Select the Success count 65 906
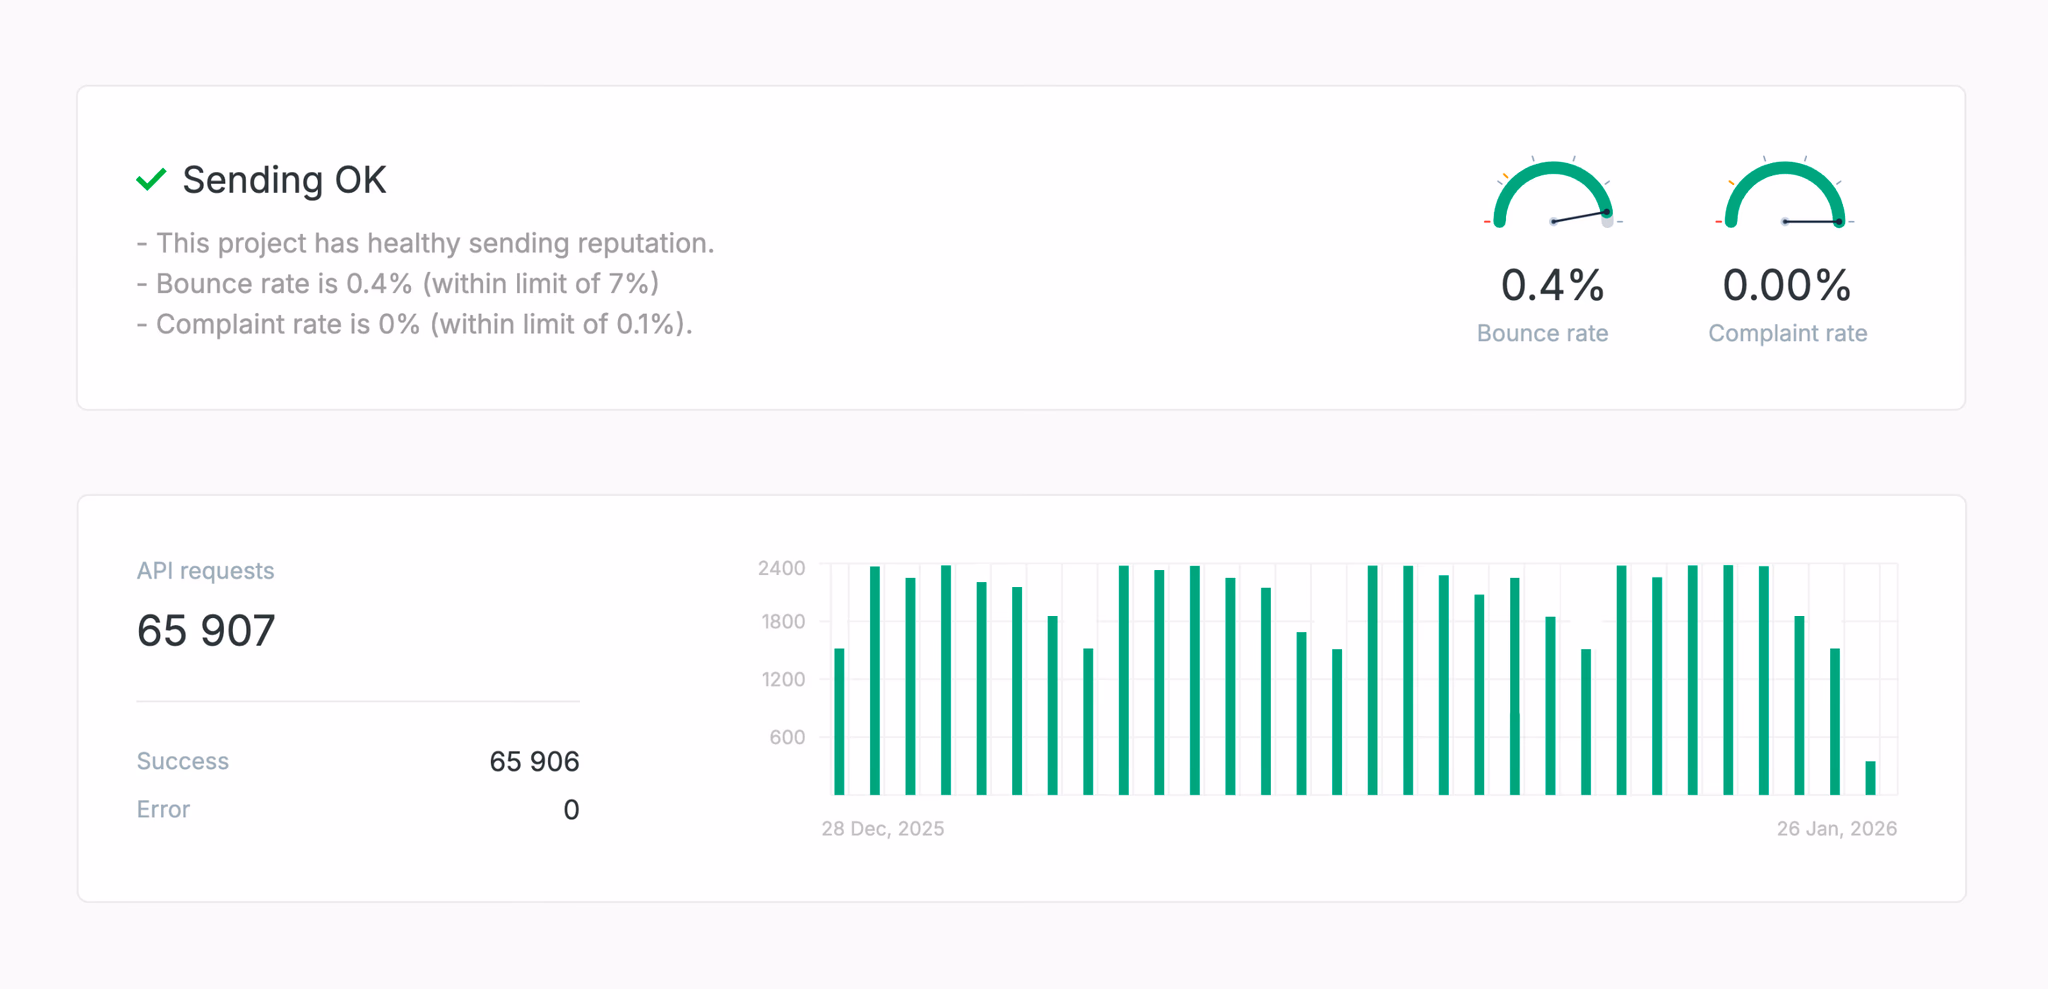Viewport: 2048px width, 989px height. point(533,761)
